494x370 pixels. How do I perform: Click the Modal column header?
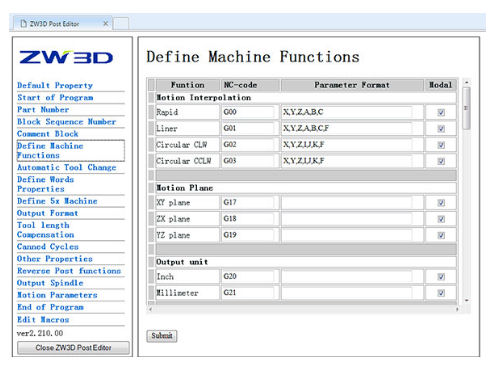pyautogui.click(x=440, y=85)
